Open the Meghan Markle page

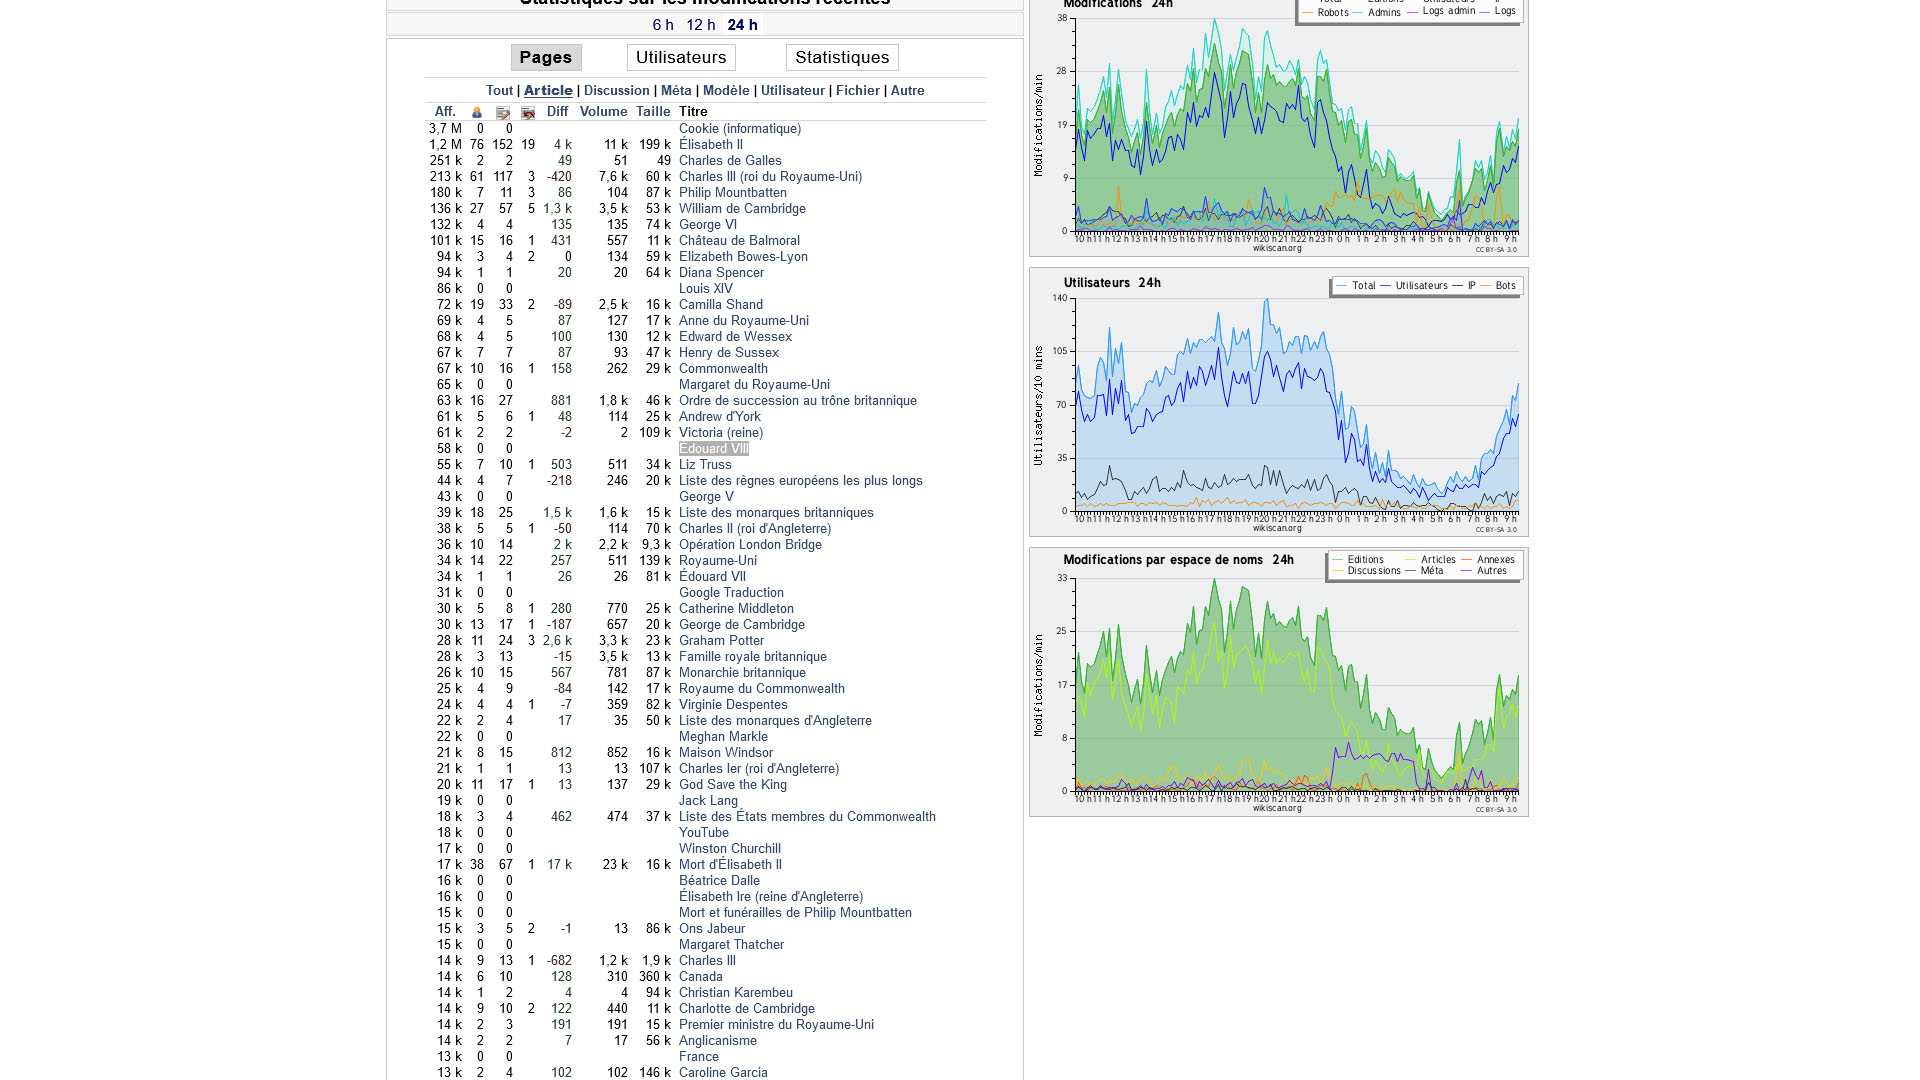[x=723, y=737]
